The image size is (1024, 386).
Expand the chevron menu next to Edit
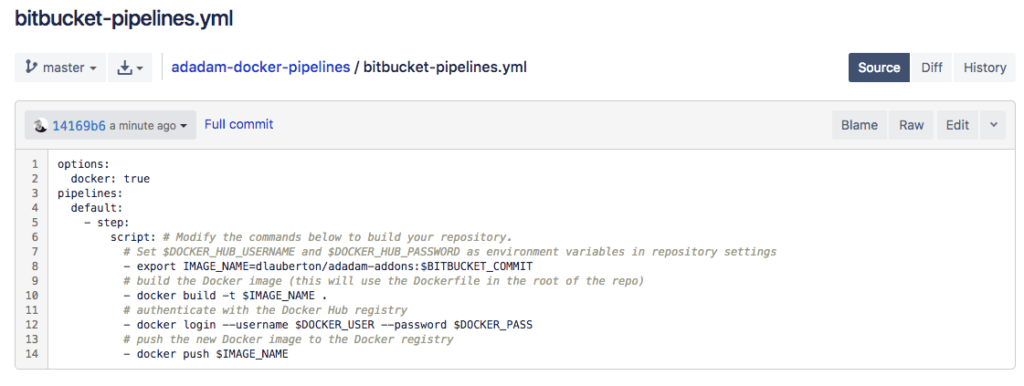coord(993,125)
